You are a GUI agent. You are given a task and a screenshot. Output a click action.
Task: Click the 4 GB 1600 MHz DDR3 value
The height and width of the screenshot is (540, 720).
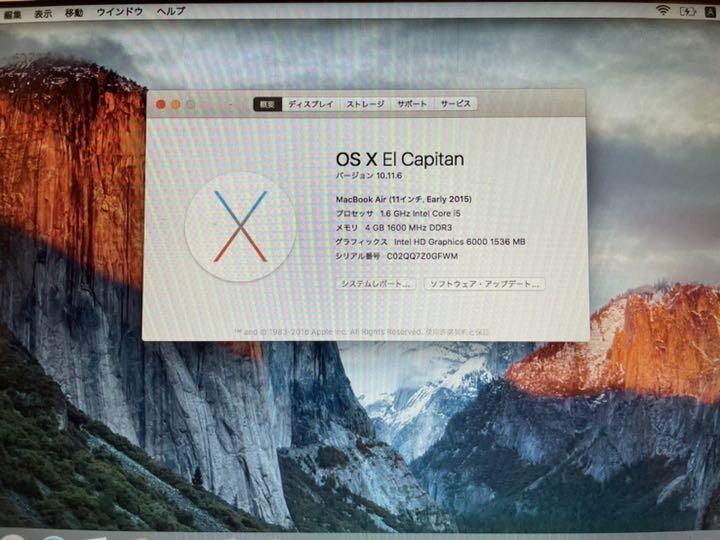pyautogui.click(x=409, y=228)
